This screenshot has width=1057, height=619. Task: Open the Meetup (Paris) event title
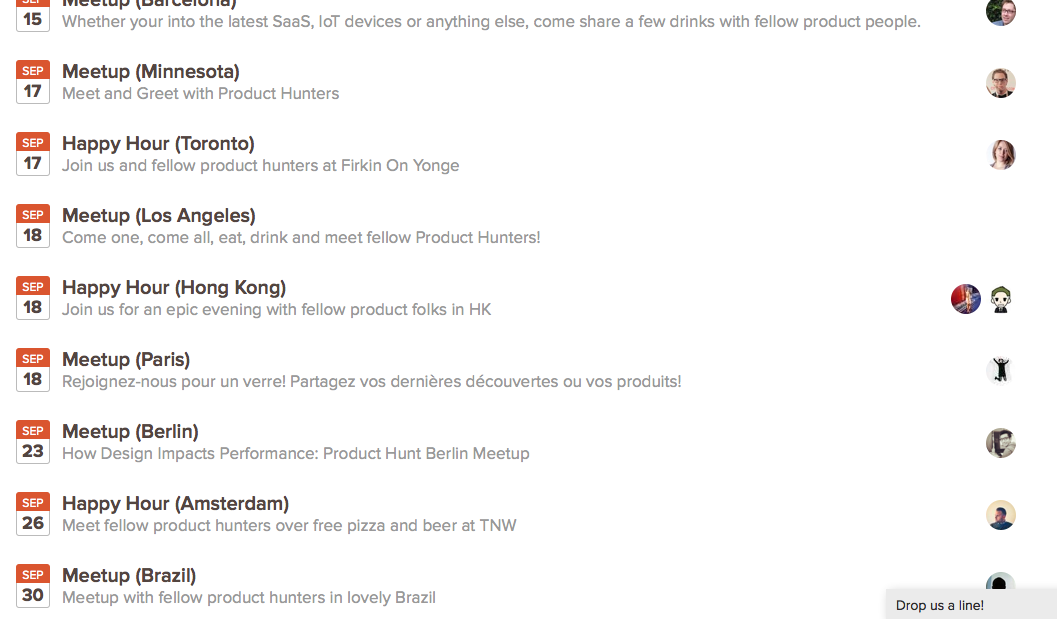coord(126,359)
